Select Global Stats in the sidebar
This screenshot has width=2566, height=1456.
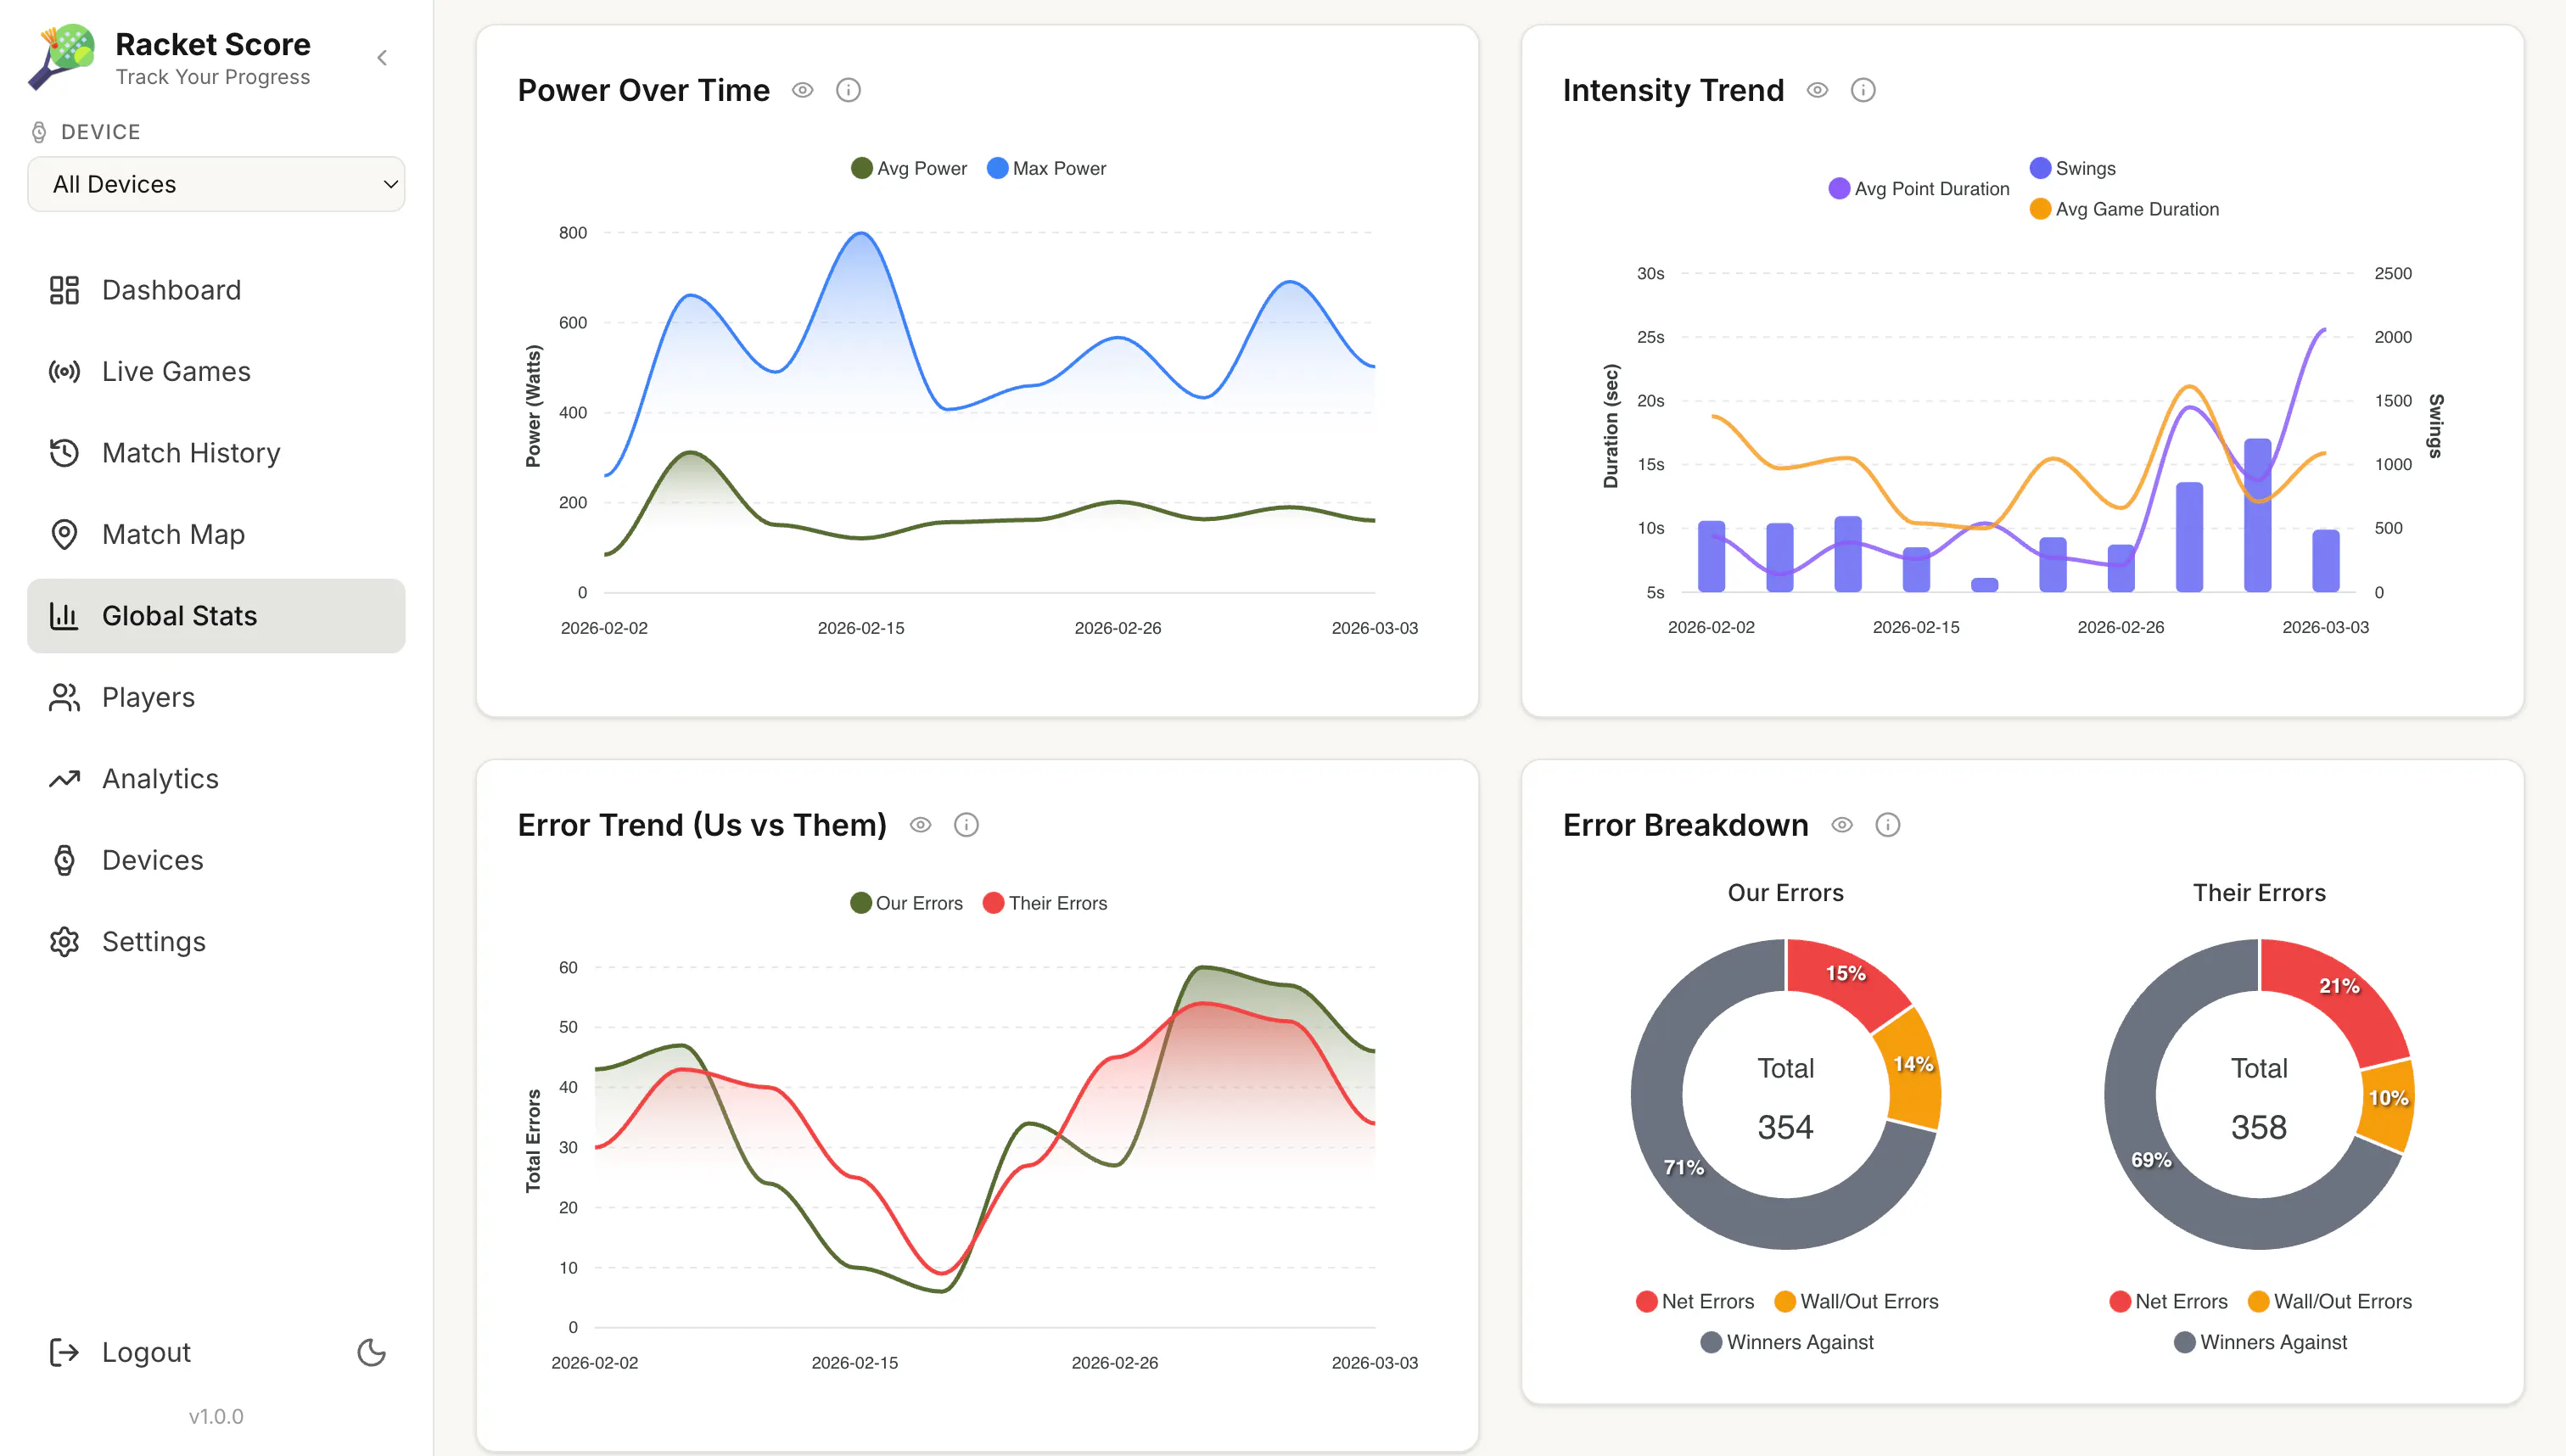216,616
